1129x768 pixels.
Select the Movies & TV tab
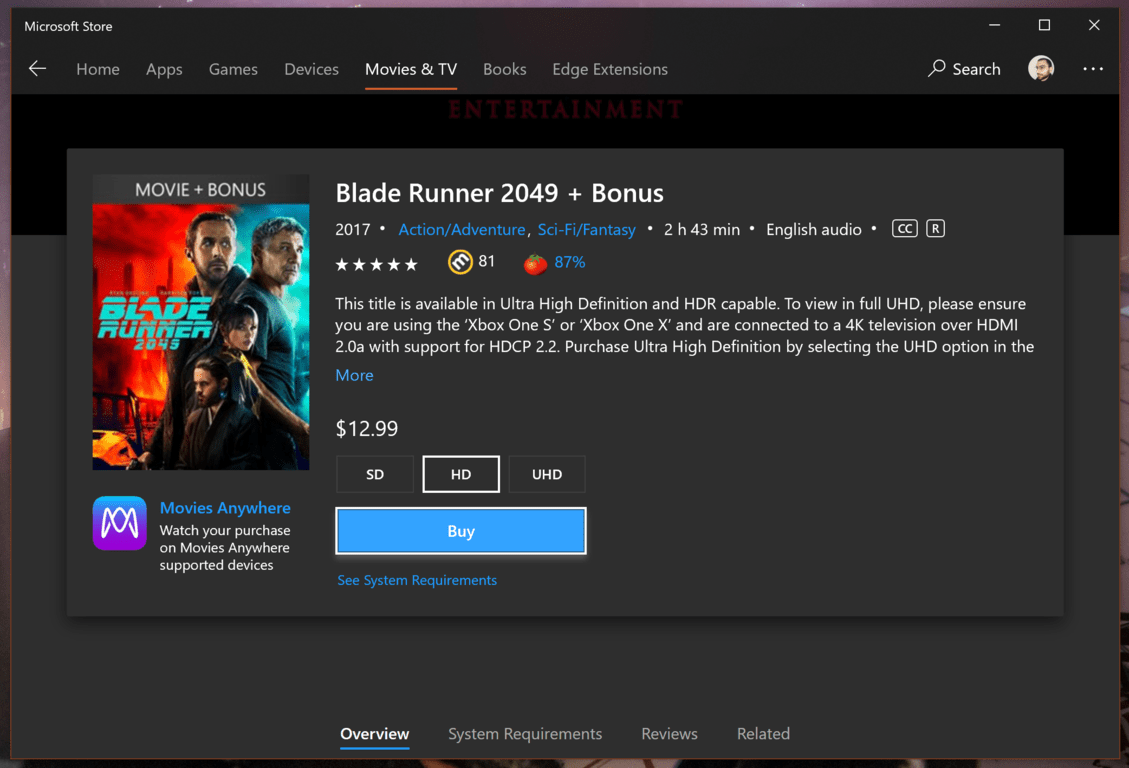pyautogui.click(x=411, y=69)
